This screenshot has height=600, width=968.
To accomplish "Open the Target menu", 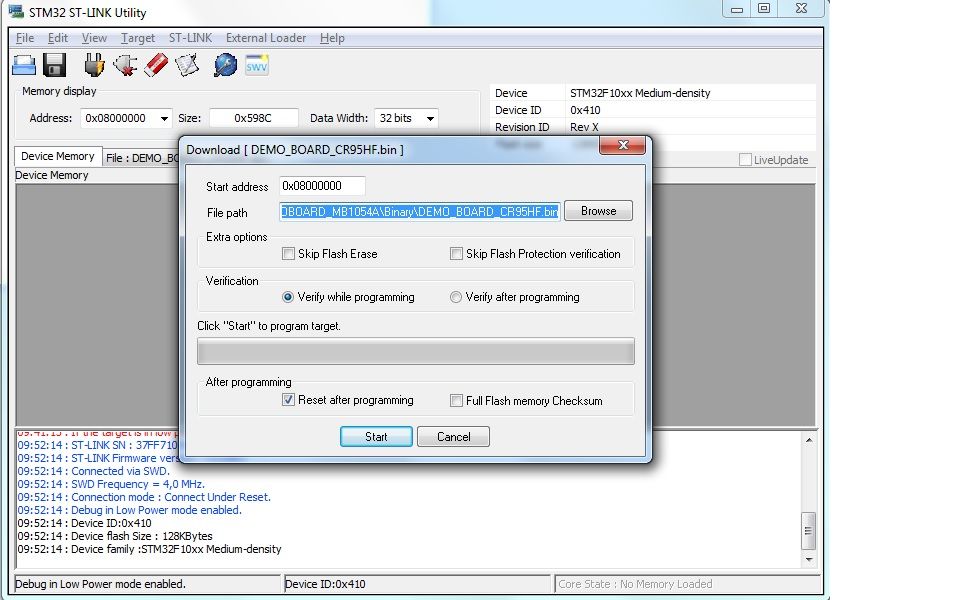I will (138, 38).
